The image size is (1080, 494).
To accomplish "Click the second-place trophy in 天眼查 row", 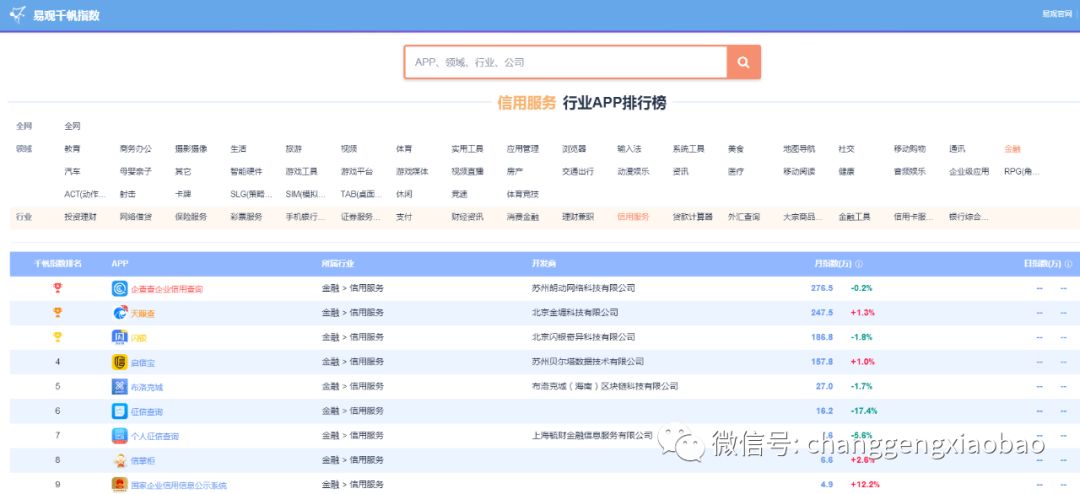I will pyautogui.click(x=58, y=312).
